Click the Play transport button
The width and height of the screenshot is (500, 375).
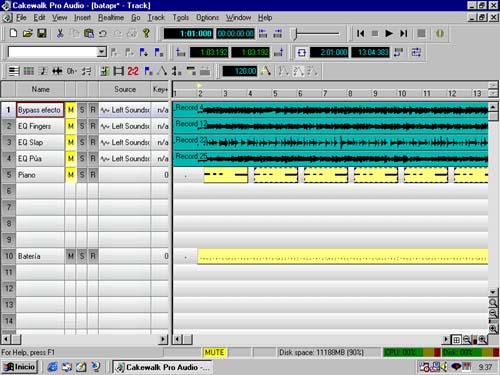(x=389, y=33)
